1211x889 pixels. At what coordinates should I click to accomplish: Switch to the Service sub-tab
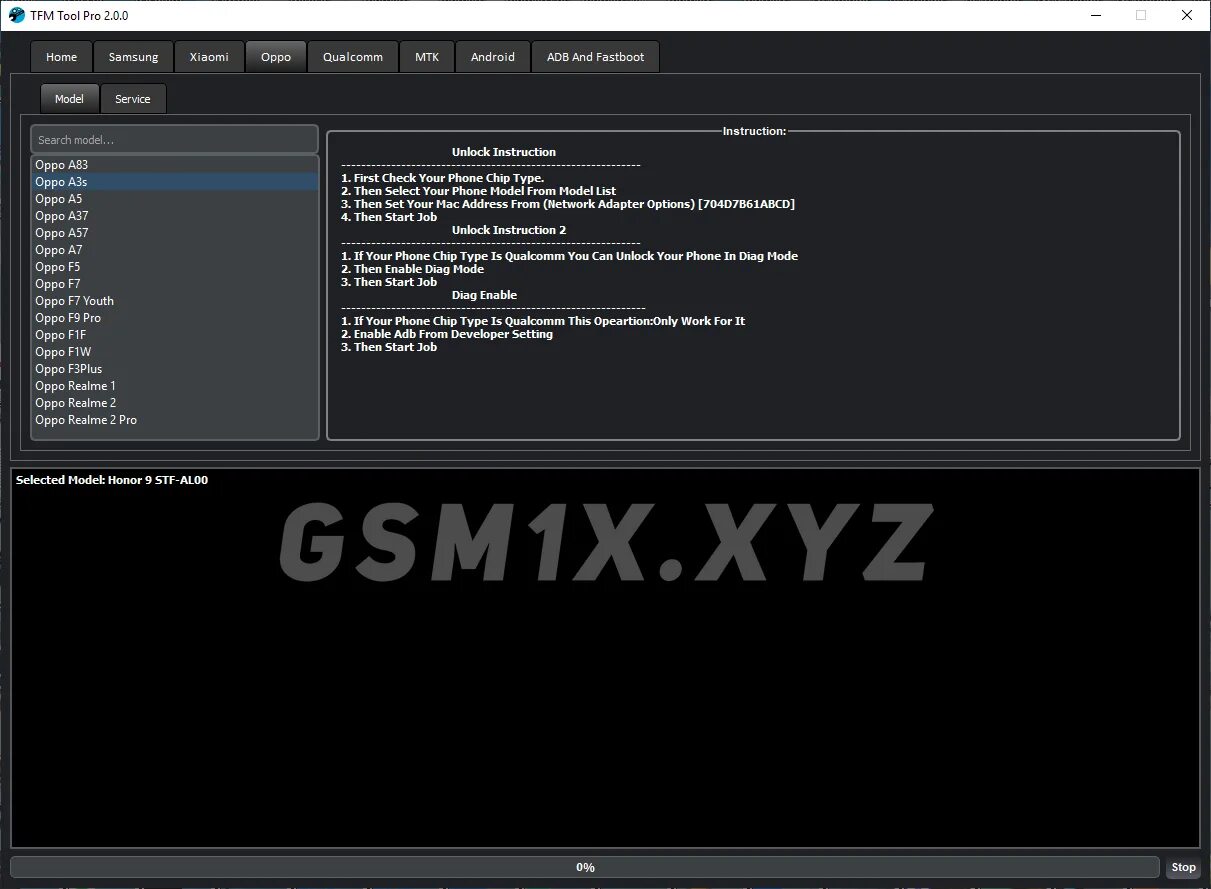tap(133, 99)
